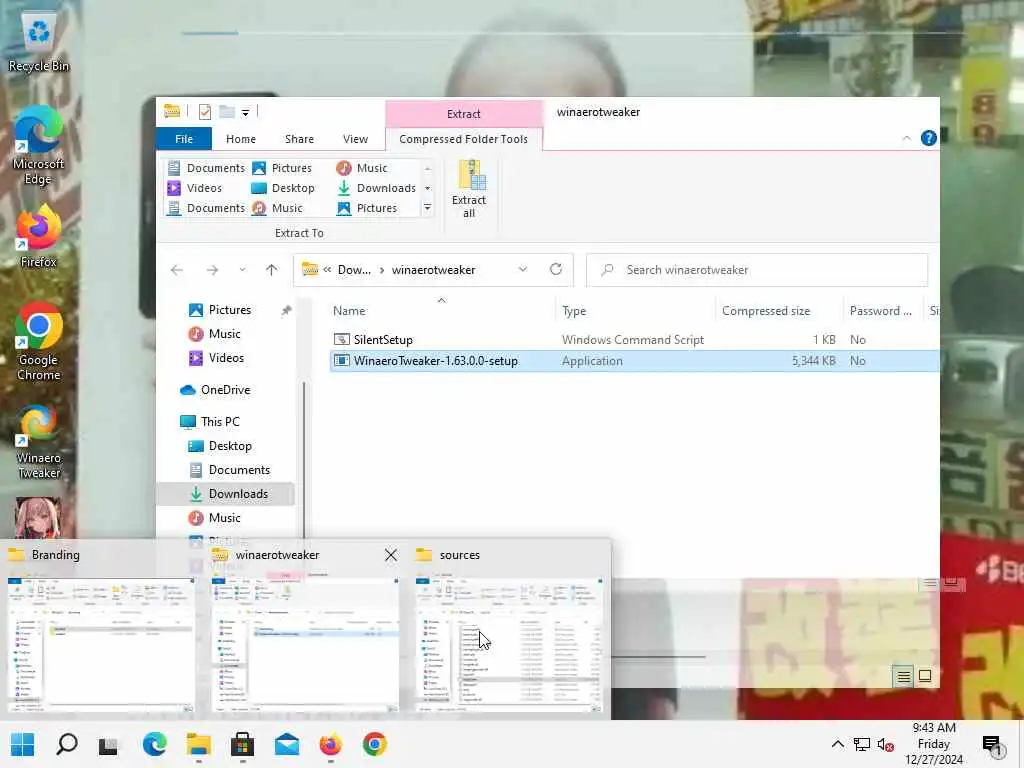Extract to Videos in ribbon gallery
Screen dimensions: 1024x768
195,188
